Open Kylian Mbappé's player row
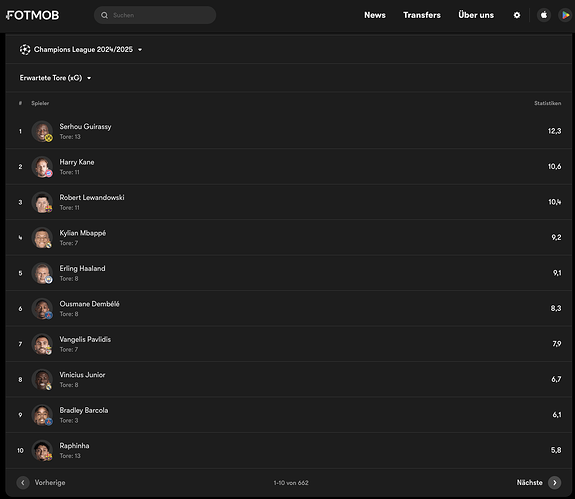Viewport: 575px width, 499px height. (x=289, y=238)
